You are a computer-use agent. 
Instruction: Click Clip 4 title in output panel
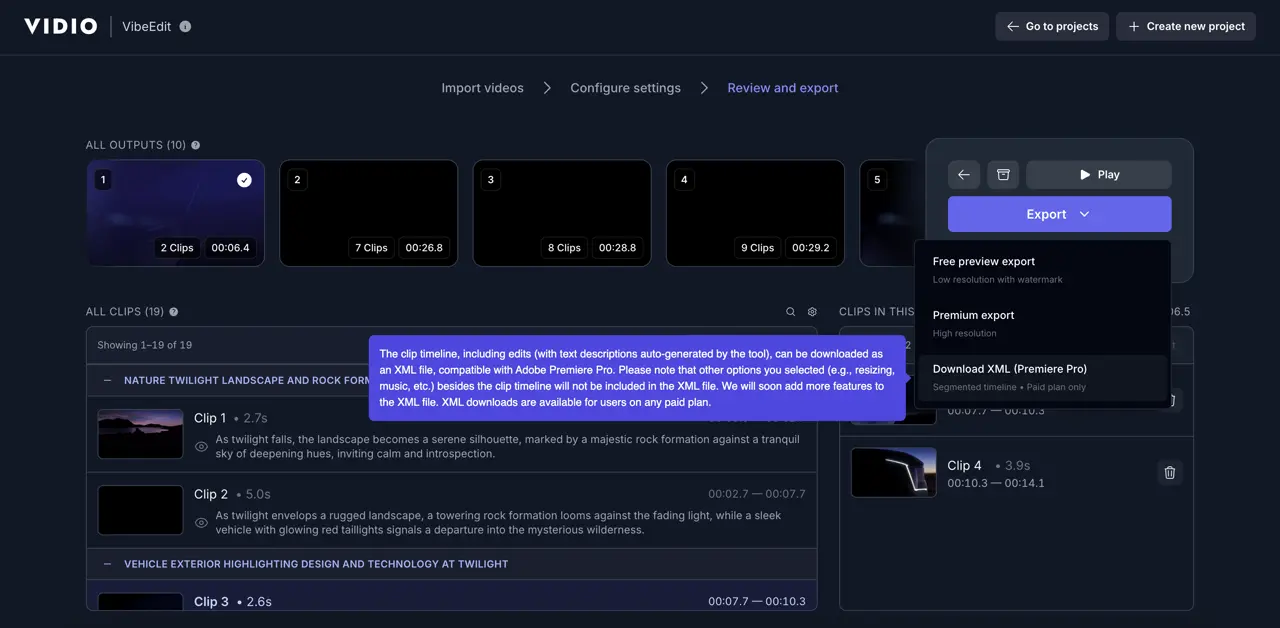965,465
